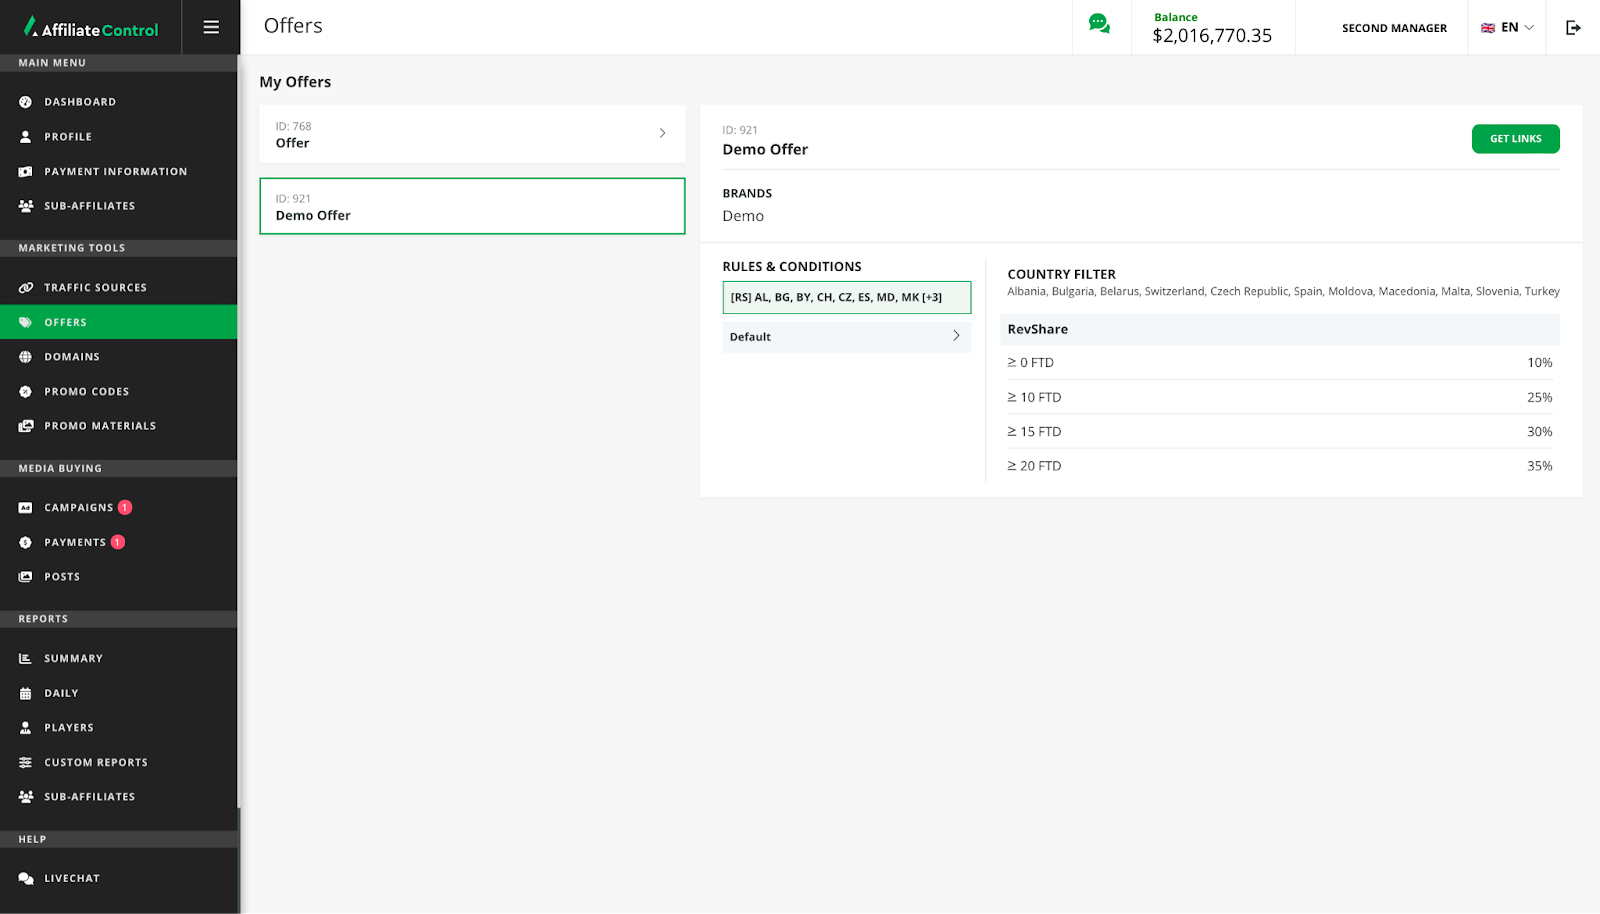Image resolution: width=1600 pixels, height=914 pixels.
Task: Click the hamburger menu icon
Action: [211, 27]
